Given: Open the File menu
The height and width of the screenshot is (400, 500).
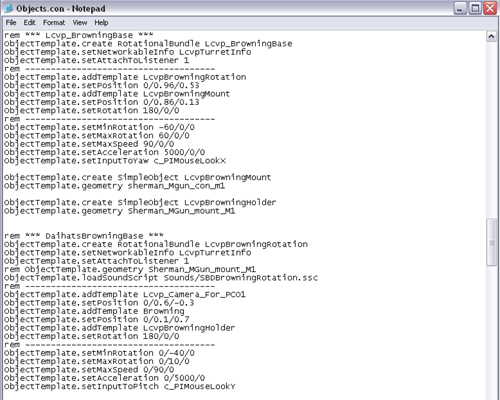Looking at the screenshot, I should coord(11,23).
